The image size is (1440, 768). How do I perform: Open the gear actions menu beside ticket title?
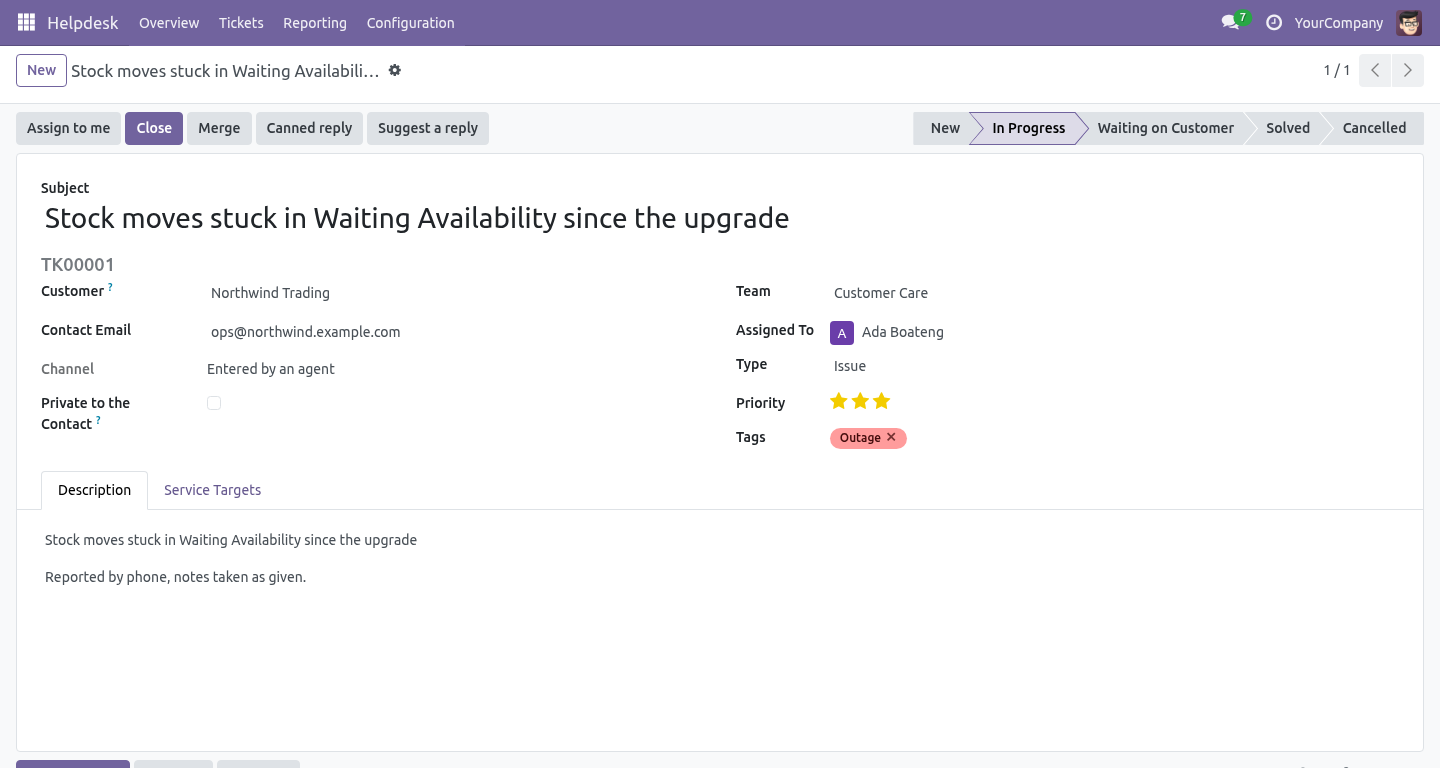(x=395, y=70)
